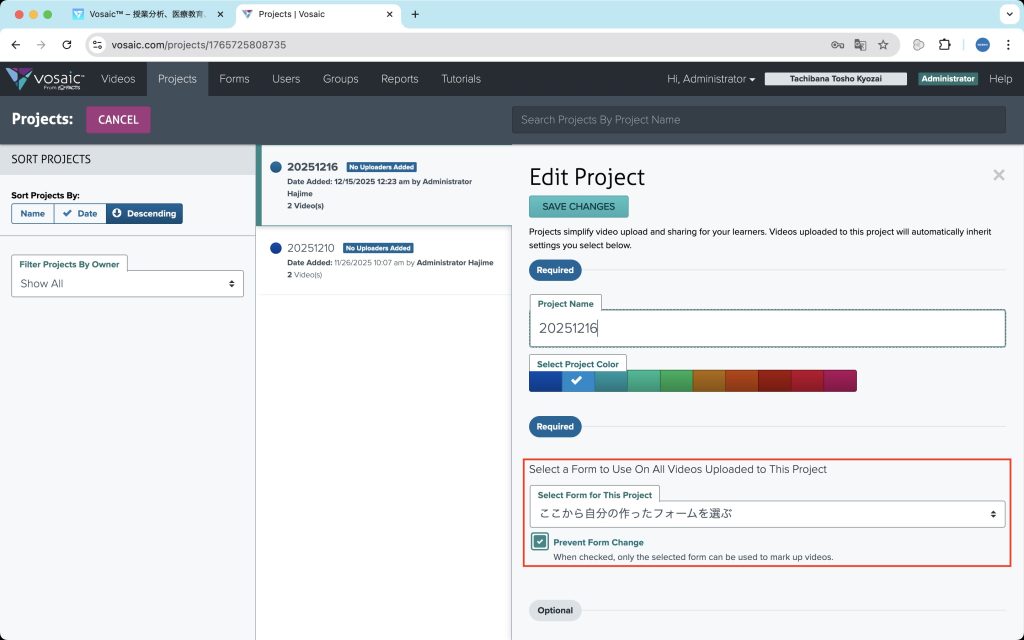Close the Edit Project panel with X

pyautogui.click(x=998, y=175)
